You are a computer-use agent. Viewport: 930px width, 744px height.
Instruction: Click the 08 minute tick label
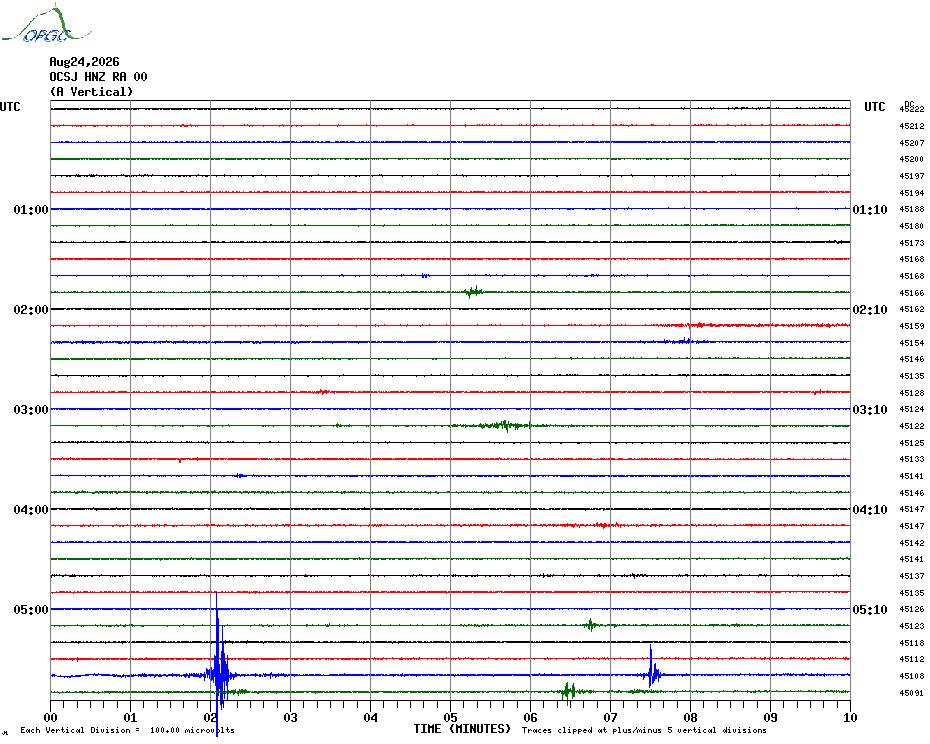tap(690, 717)
